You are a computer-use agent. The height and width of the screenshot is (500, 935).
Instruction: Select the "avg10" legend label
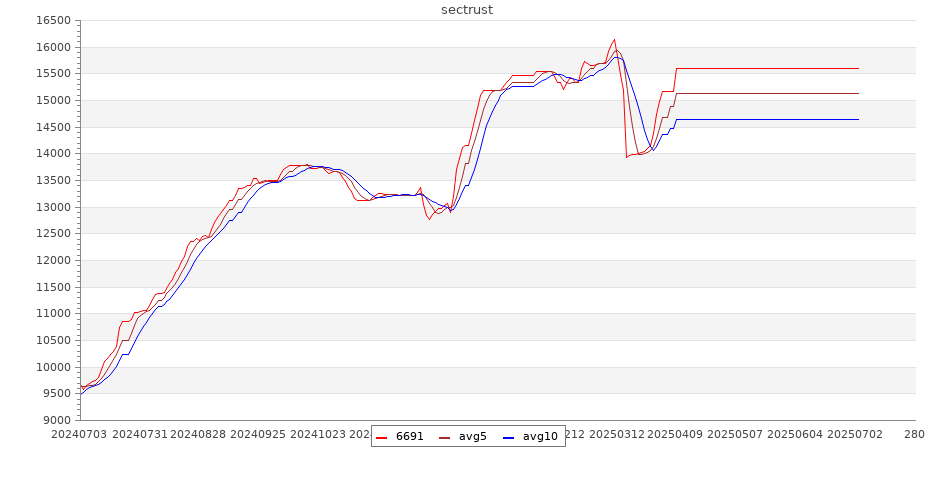click(540, 436)
